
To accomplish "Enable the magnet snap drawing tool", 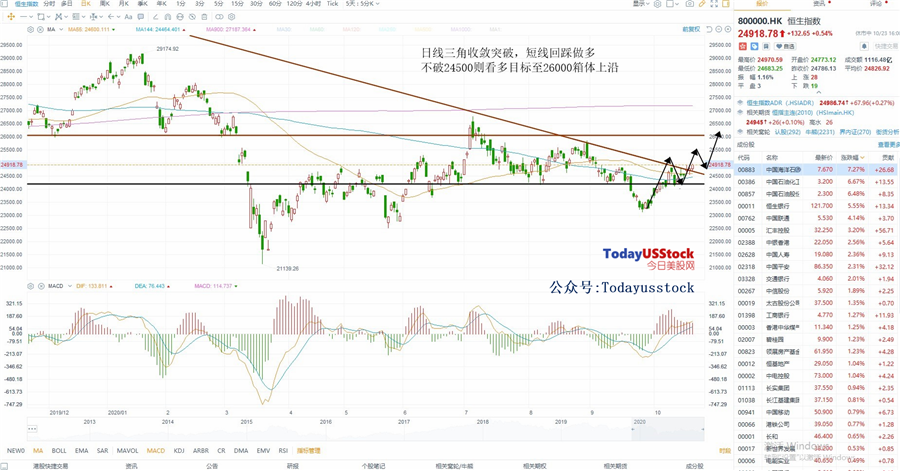I will (168, 17).
